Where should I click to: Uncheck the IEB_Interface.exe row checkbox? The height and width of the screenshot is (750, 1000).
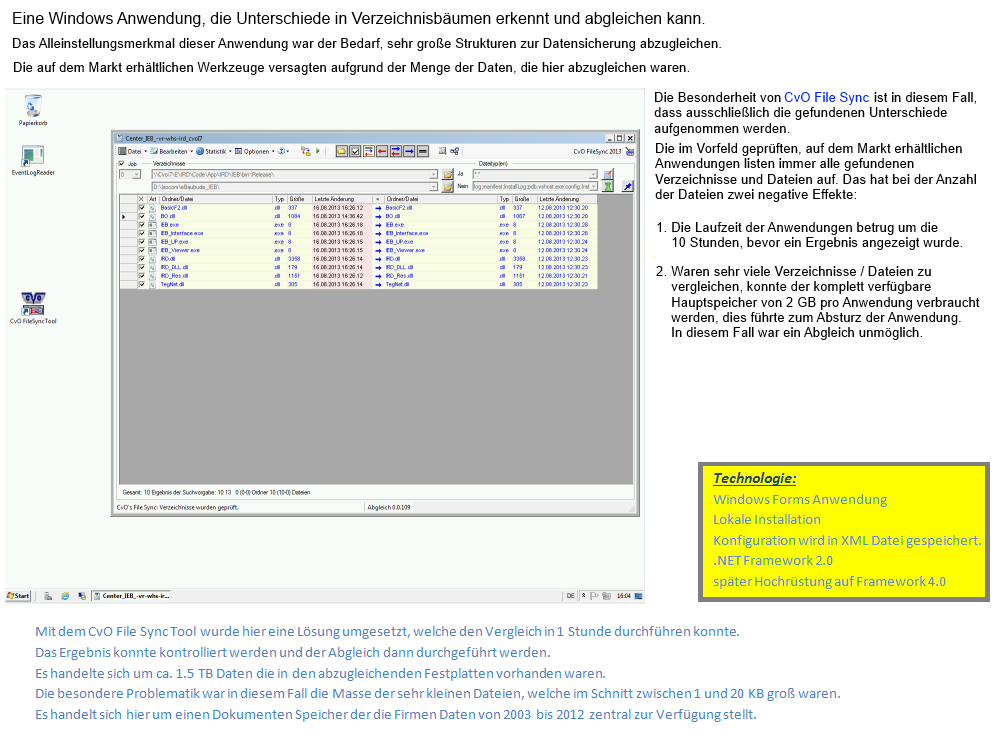pyautogui.click(x=142, y=233)
